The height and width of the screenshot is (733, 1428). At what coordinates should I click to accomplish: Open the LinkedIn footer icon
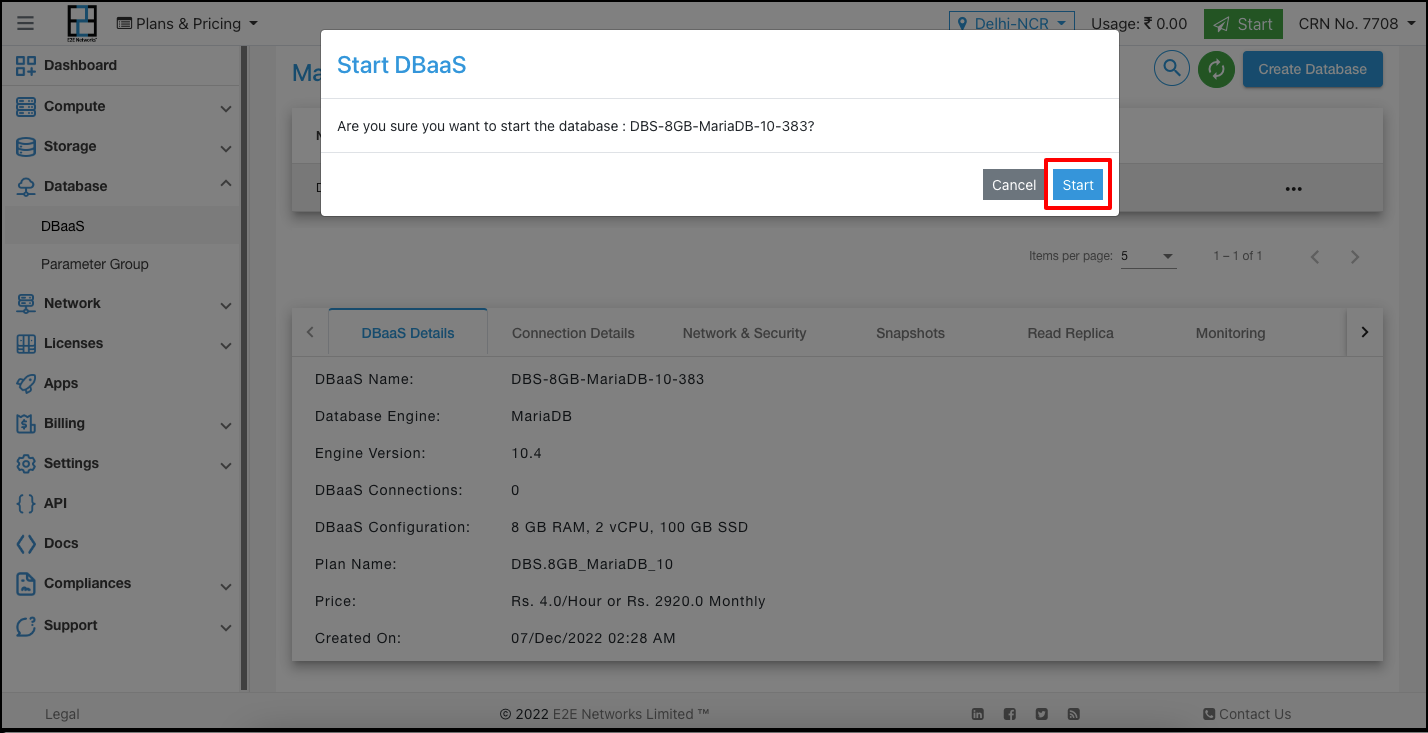(x=978, y=714)
